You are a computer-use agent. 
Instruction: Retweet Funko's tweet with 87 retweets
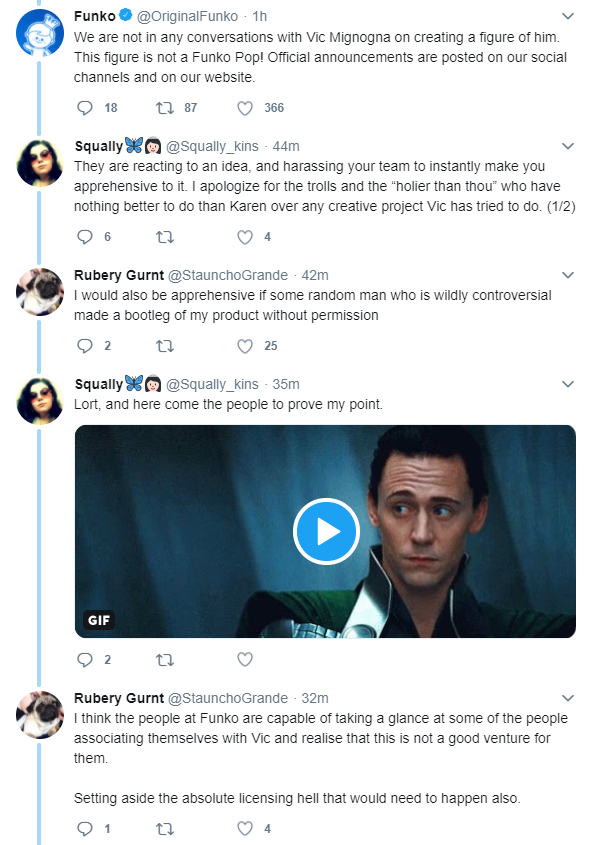[x=165, y=108]
